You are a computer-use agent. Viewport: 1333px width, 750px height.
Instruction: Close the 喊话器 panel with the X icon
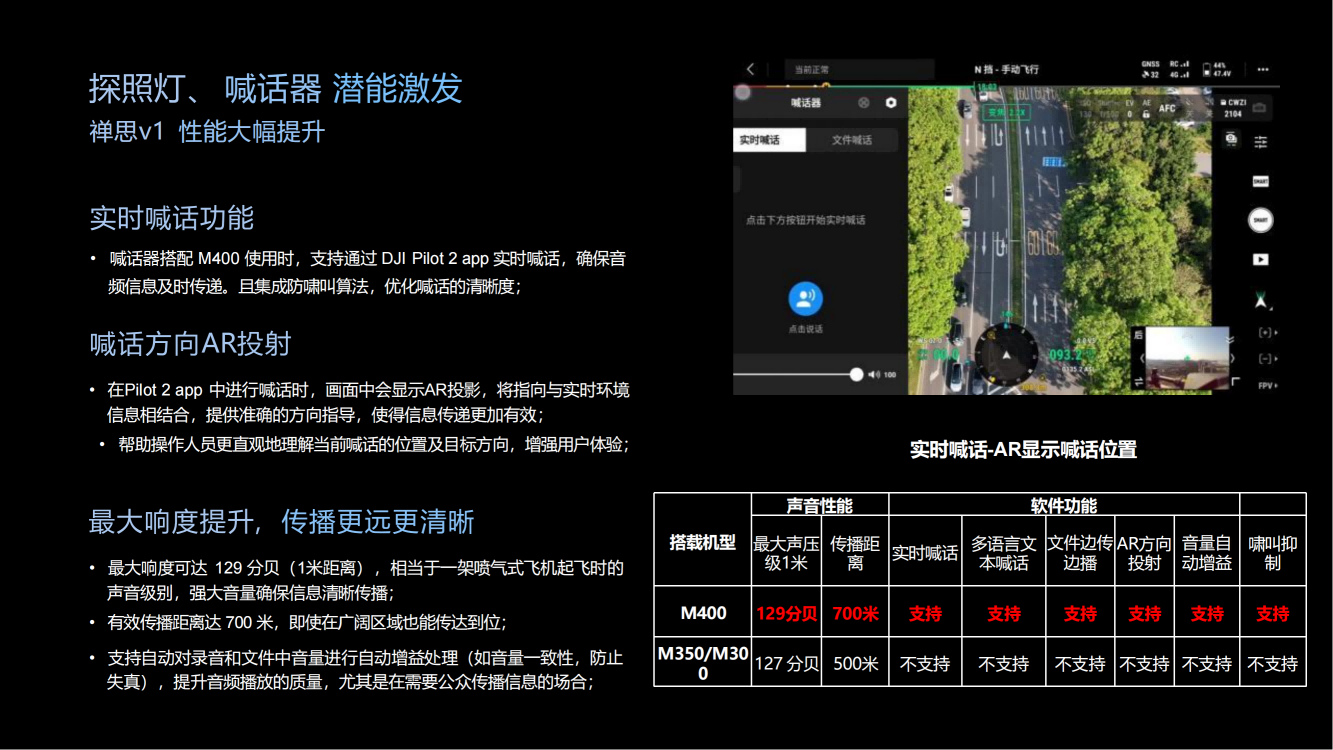(x=864, y=103)
